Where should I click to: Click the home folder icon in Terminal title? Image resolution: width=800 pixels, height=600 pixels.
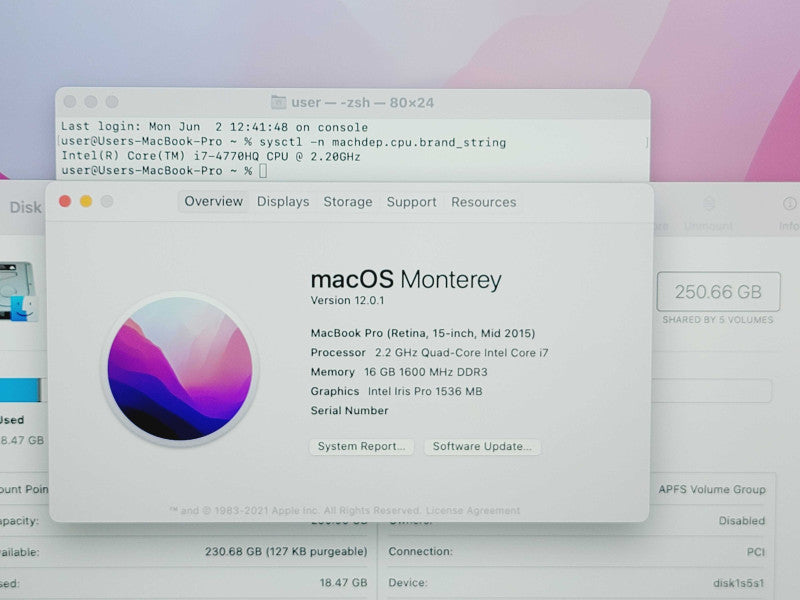[278, 102]
